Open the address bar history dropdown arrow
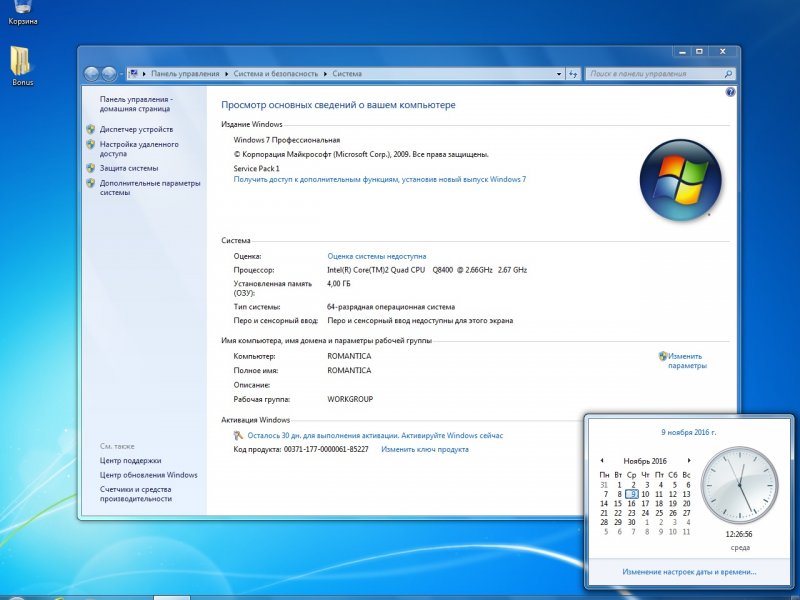This screenshot has width=800, height=600. point(559,74)
